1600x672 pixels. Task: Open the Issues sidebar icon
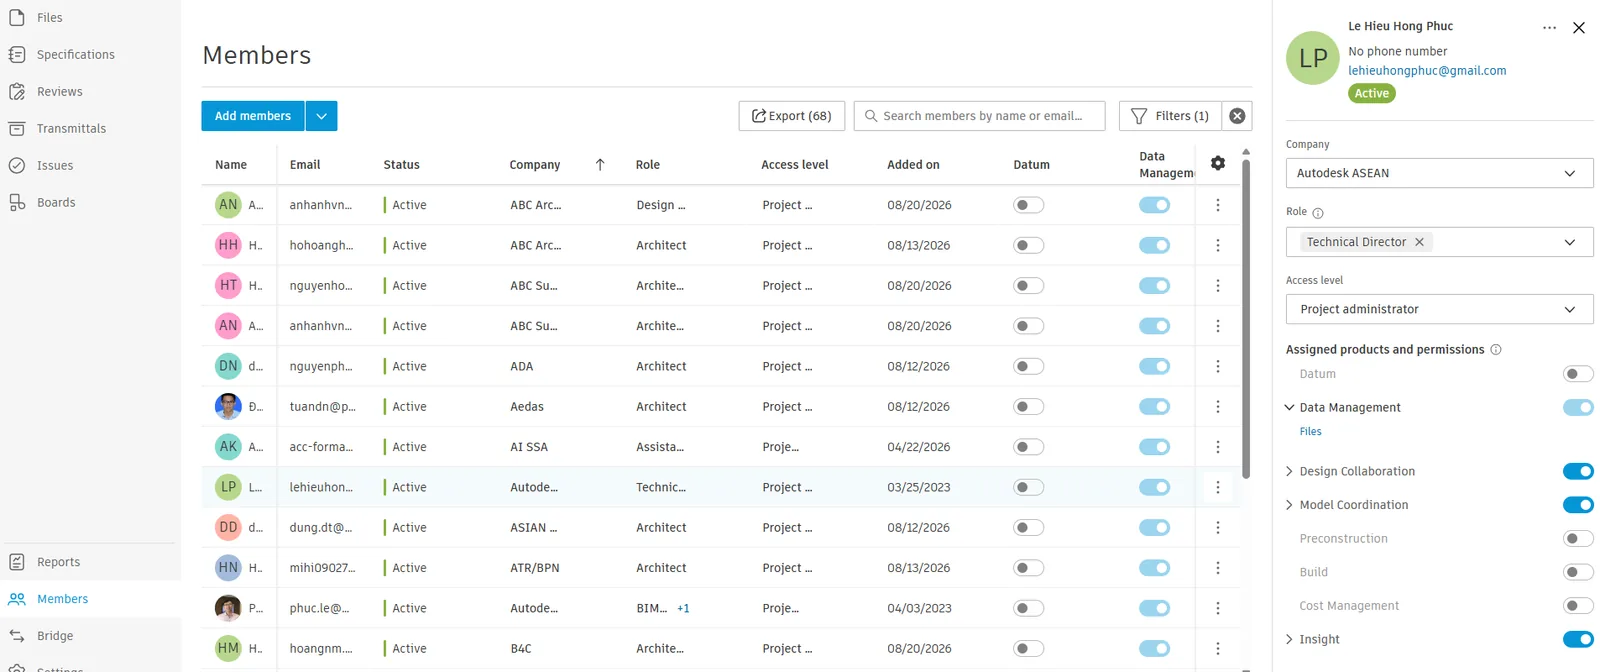pyautogui.click(x=17, y=165)
